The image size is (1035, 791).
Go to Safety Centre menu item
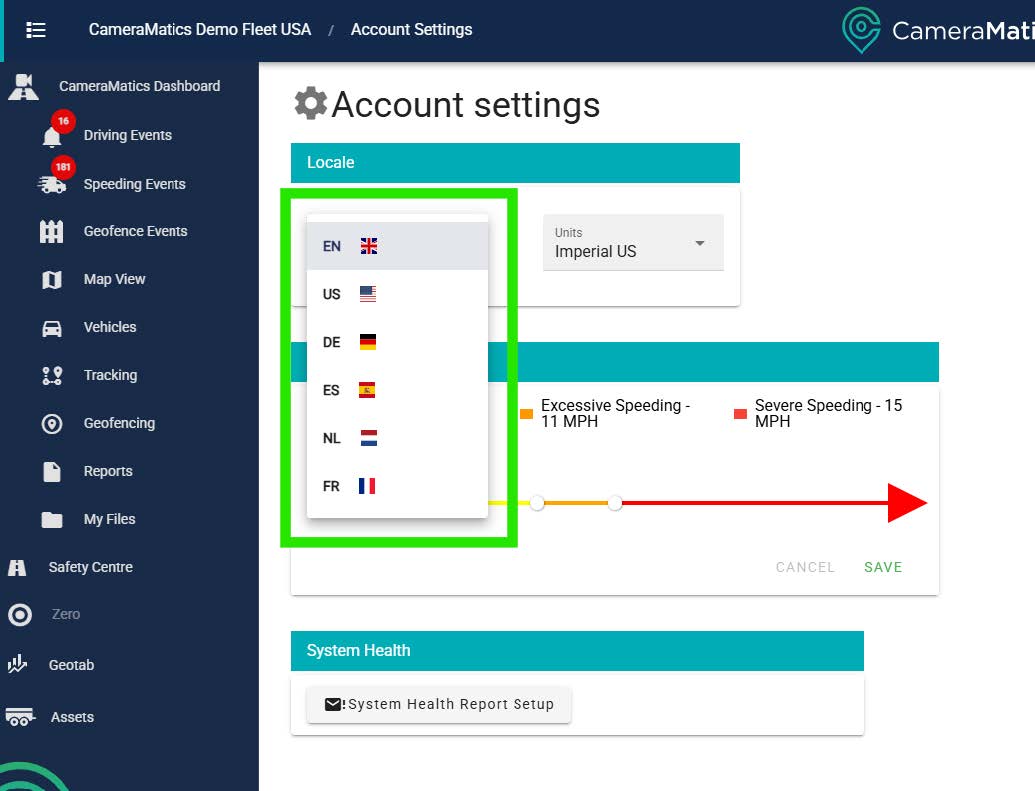[x=90, y=567]
